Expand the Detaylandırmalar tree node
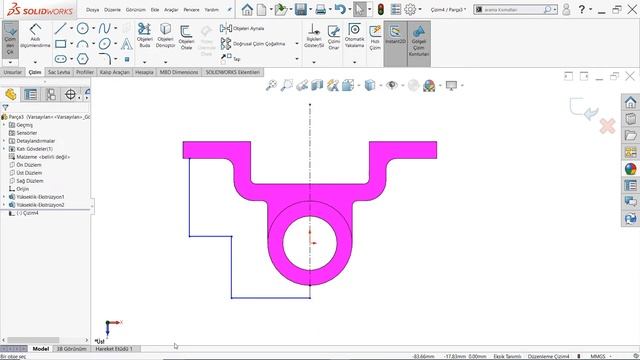This screenshot has height=360, width=640. (x=4, y=141)
